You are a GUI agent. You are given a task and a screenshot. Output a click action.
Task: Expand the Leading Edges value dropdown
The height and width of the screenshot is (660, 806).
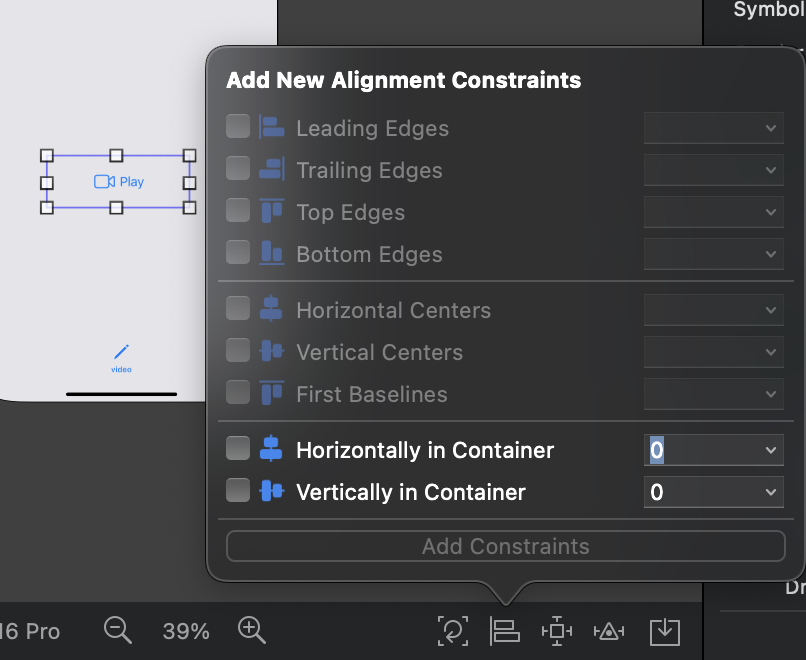click(771, 128)
